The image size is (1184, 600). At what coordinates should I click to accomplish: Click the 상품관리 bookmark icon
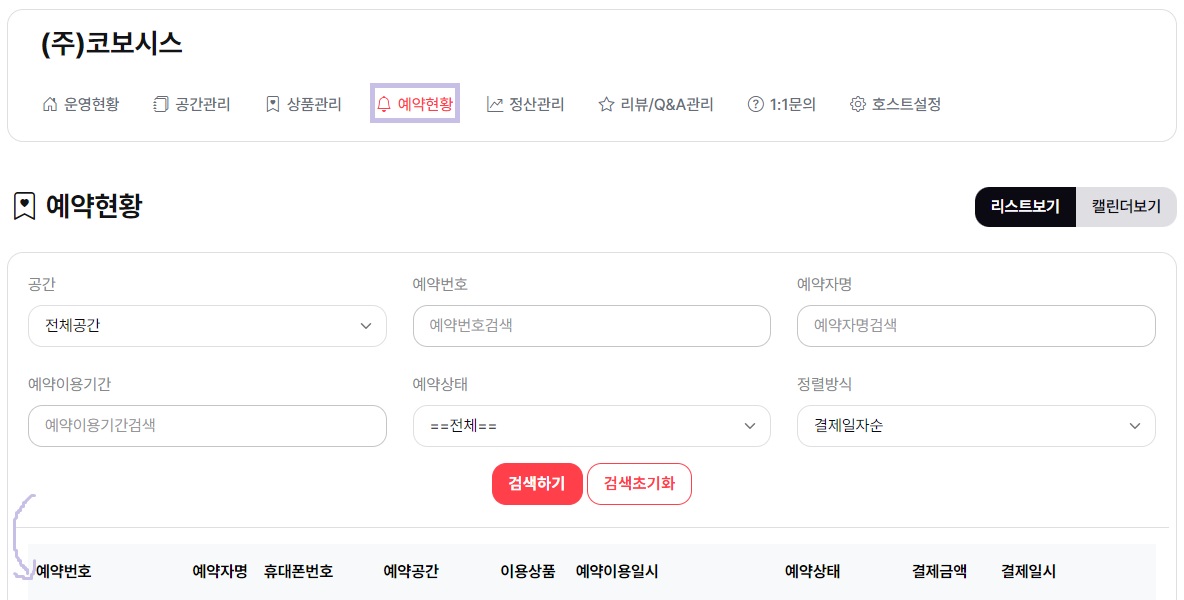point(273,104)
